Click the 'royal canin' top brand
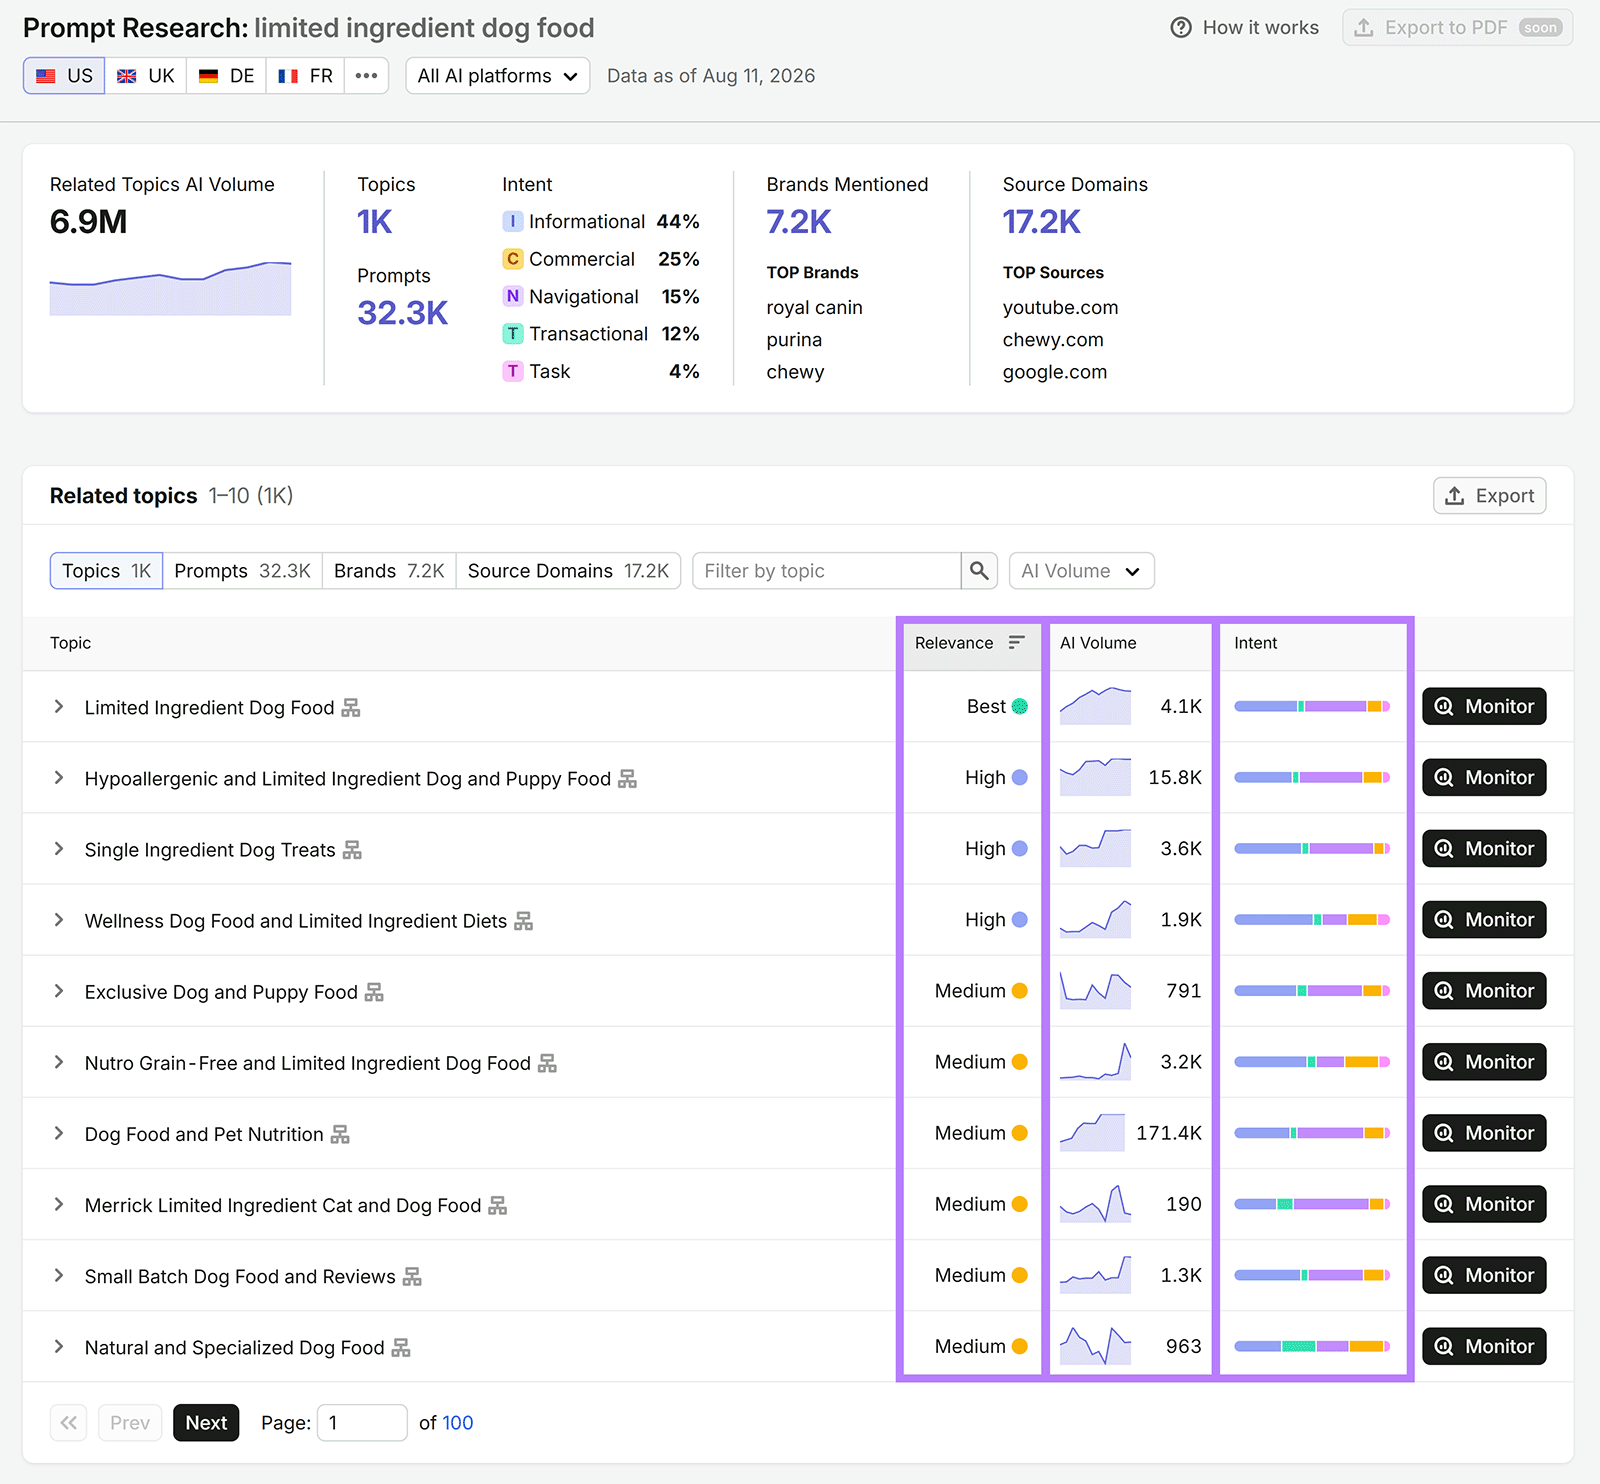1600x1484 pixels. 815,308
